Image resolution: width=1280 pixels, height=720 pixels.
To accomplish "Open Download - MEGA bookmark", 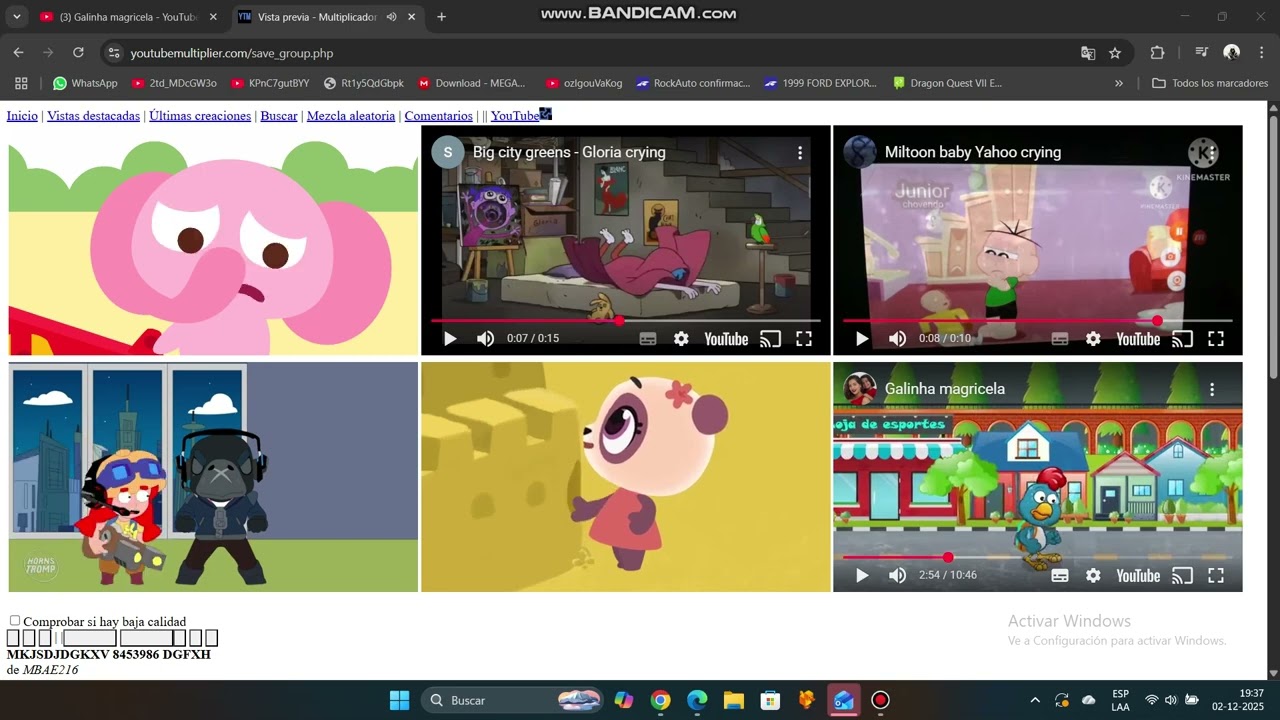I will 472,83.
